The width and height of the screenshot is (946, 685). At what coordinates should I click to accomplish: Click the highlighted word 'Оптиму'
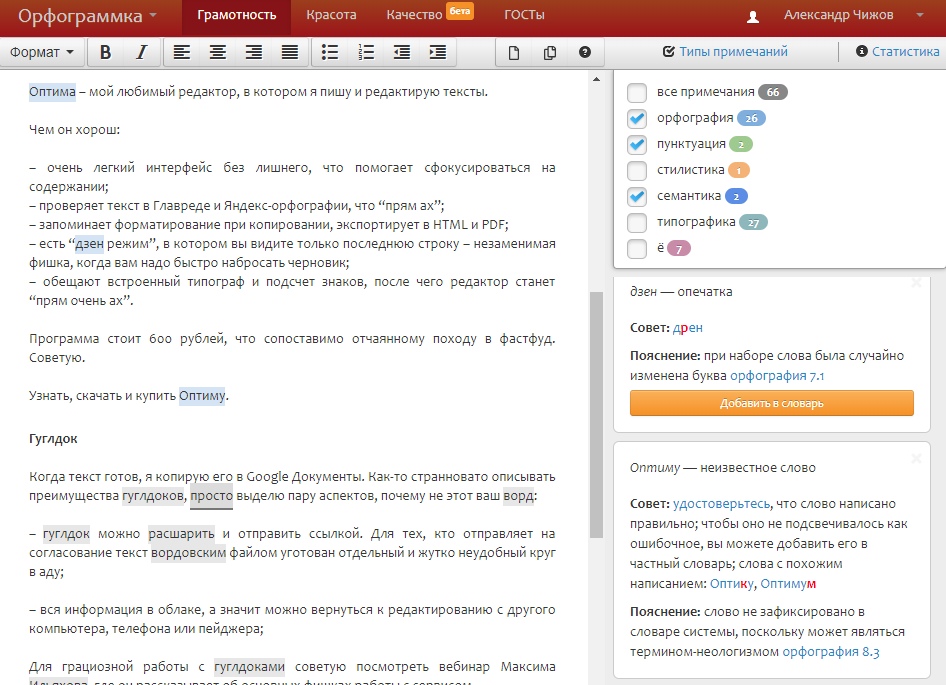click(202, 396)
